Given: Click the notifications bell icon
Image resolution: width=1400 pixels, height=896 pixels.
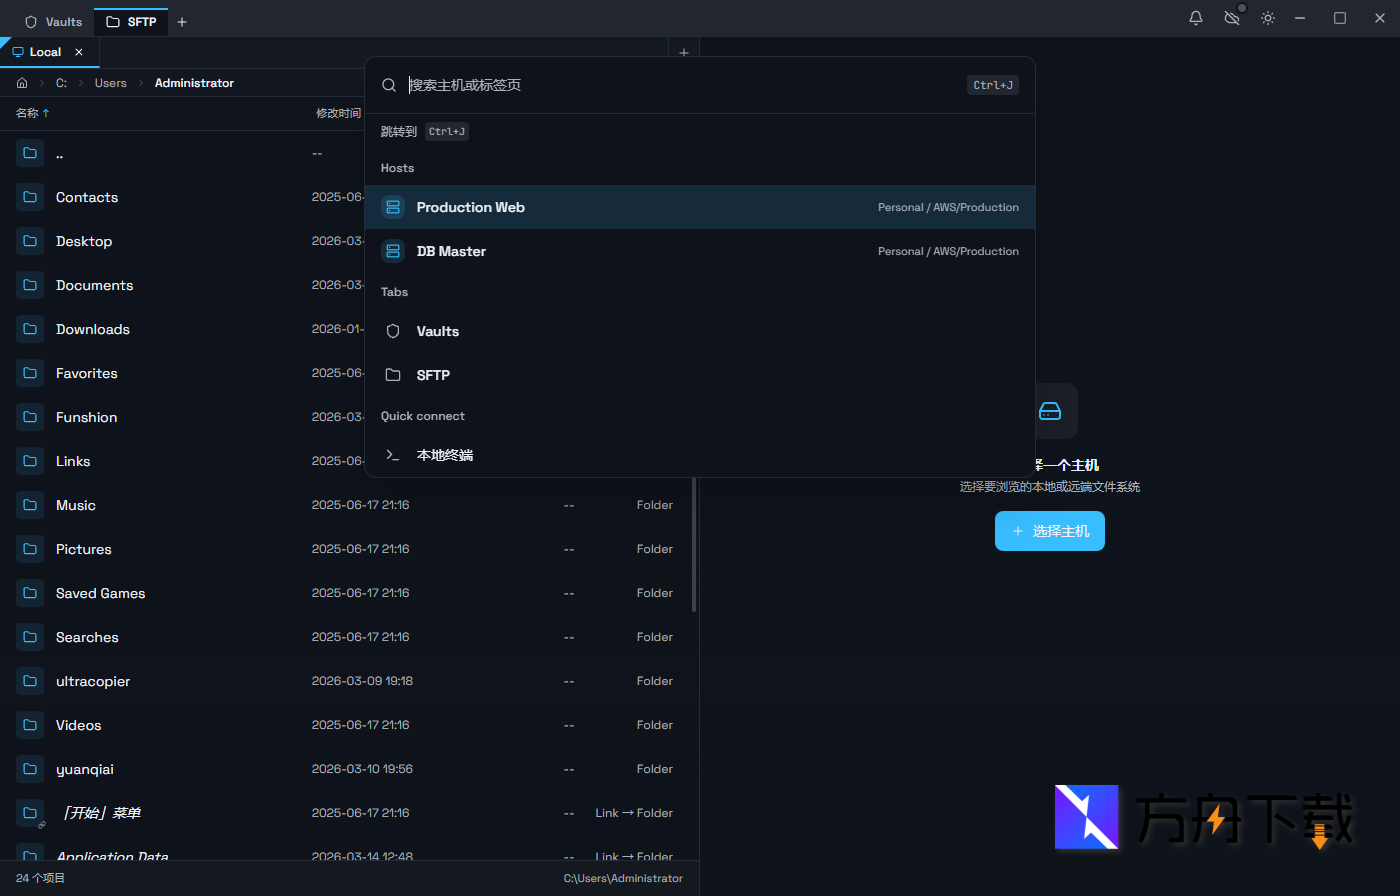Looking at the screenshot, I should [1195, 18].
